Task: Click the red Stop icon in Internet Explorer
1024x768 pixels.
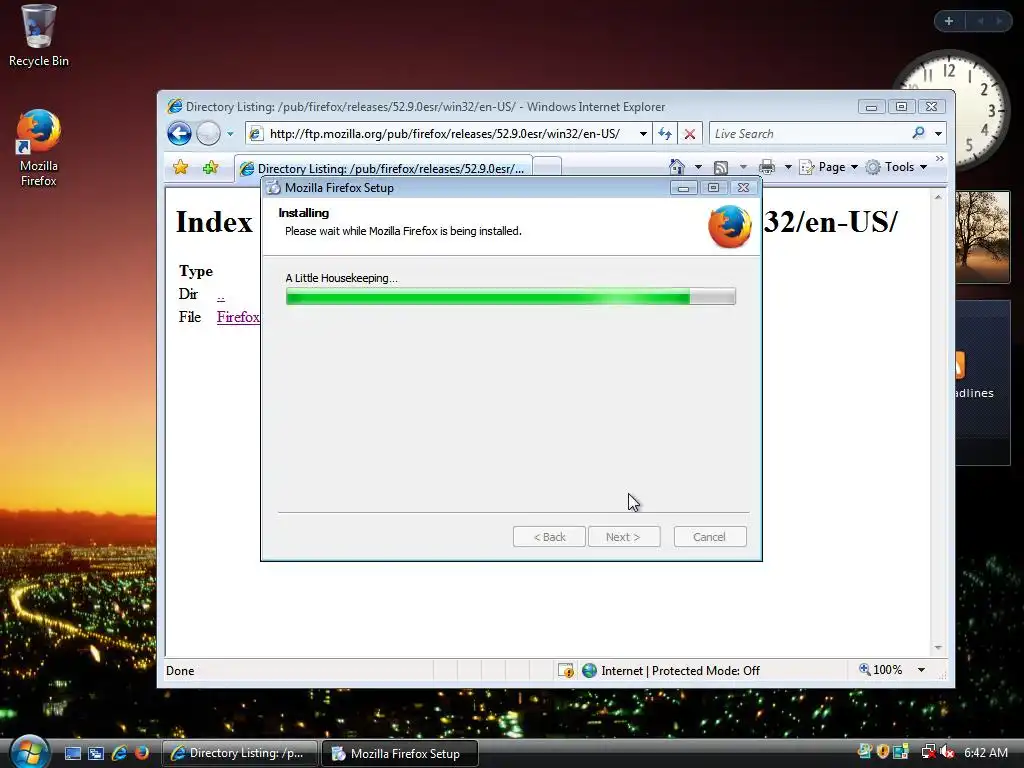Action: 690,134
